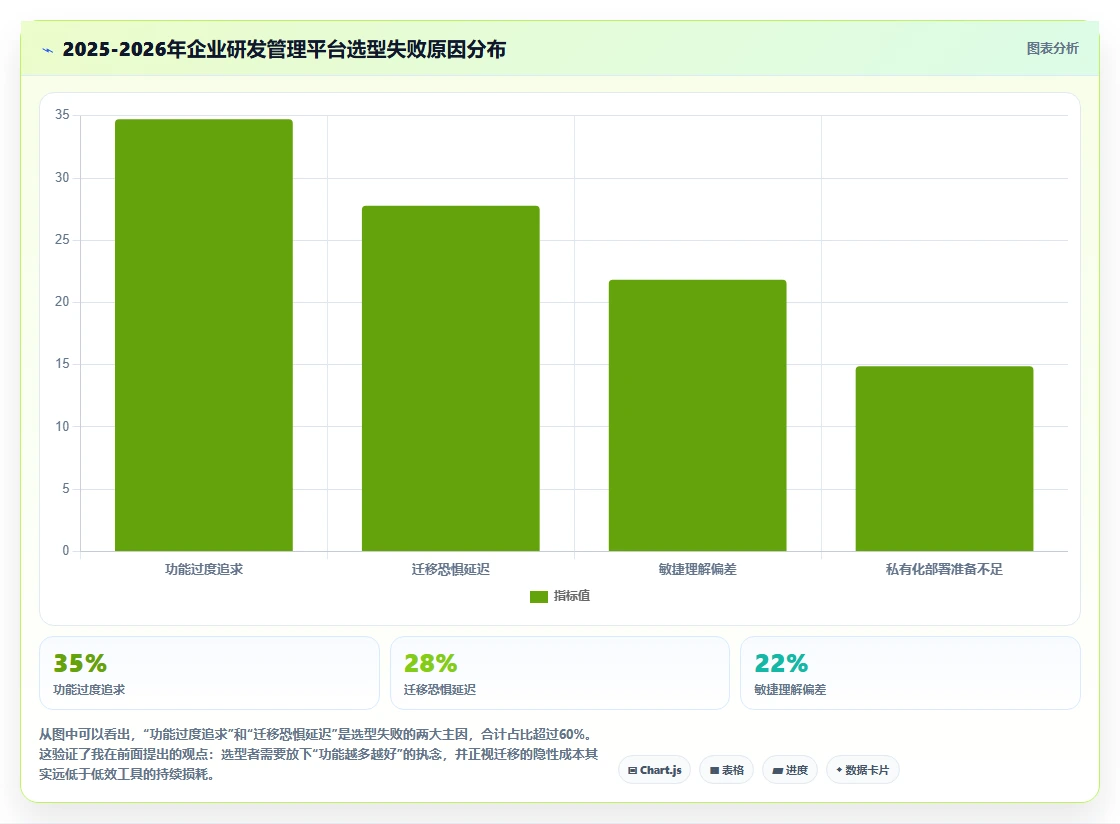1120x824 pixels.
Task: Click the 22% value text
Action: coord(781,663)
